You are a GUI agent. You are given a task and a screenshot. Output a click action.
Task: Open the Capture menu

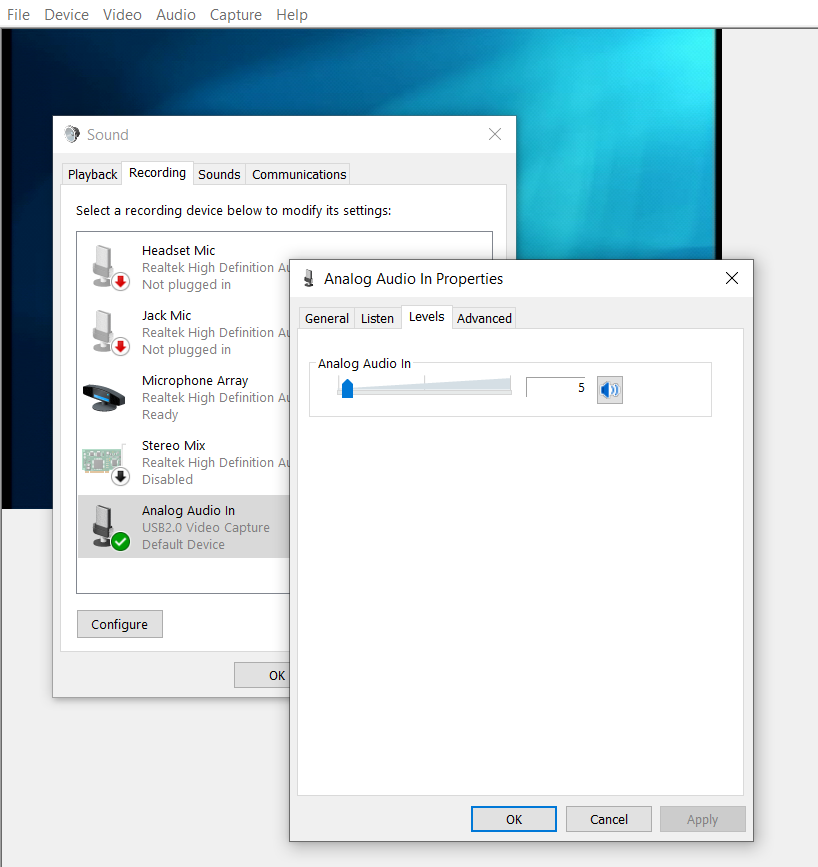pos(236,15)
